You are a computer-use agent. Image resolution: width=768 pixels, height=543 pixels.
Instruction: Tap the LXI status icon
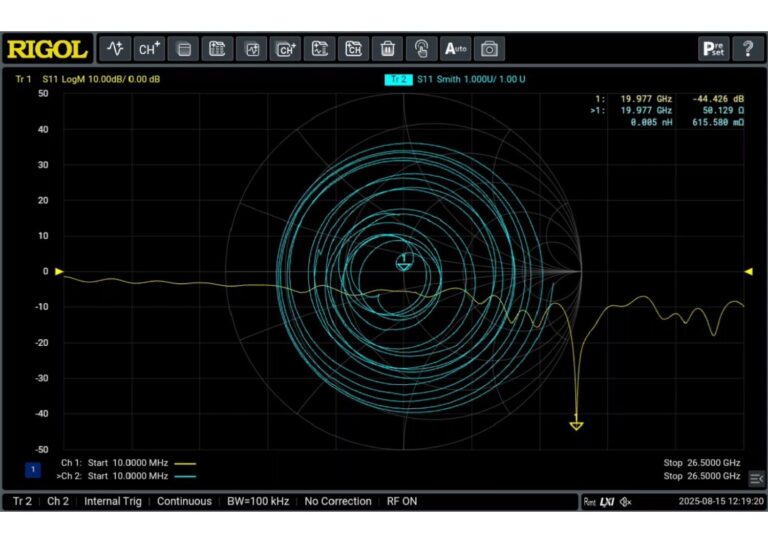click(x=607, y=502)
